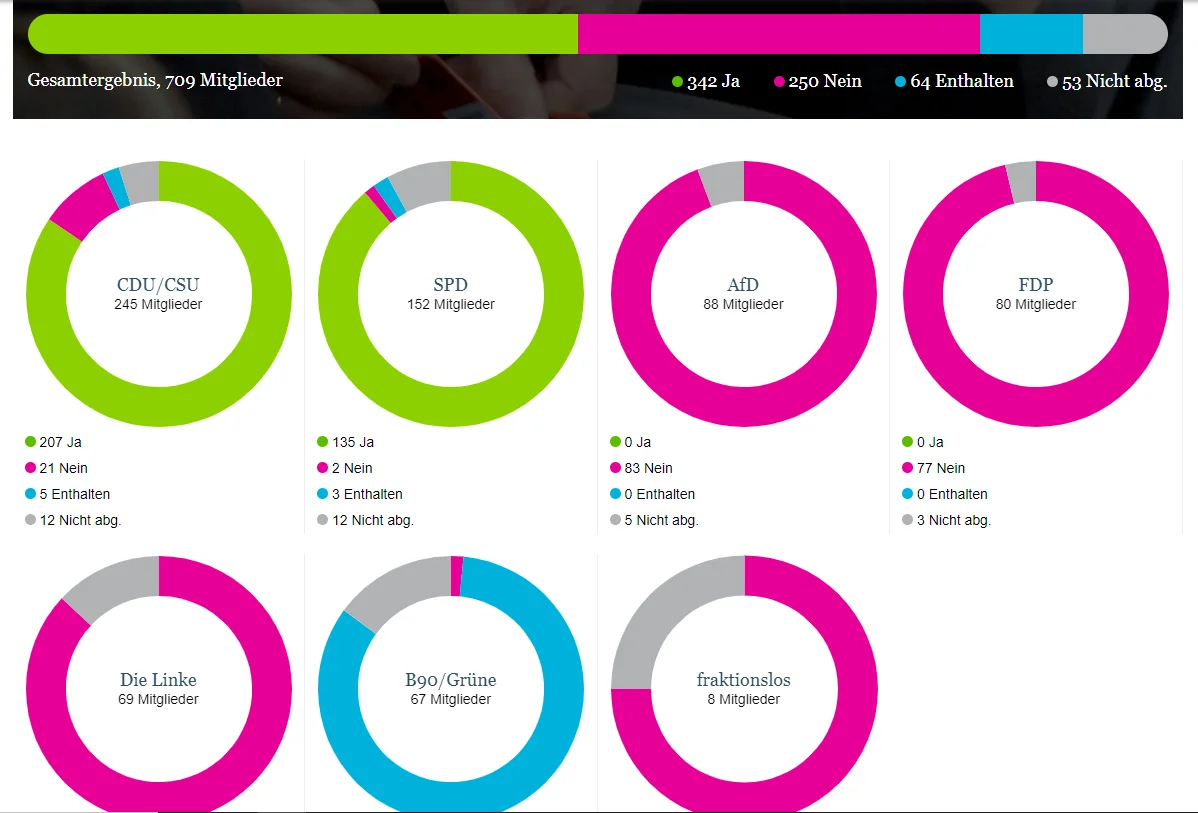Click the grey Nicht abg. segment of overall bar
The height and width of the screenshot is (813, 1198).
(1124, 34)
